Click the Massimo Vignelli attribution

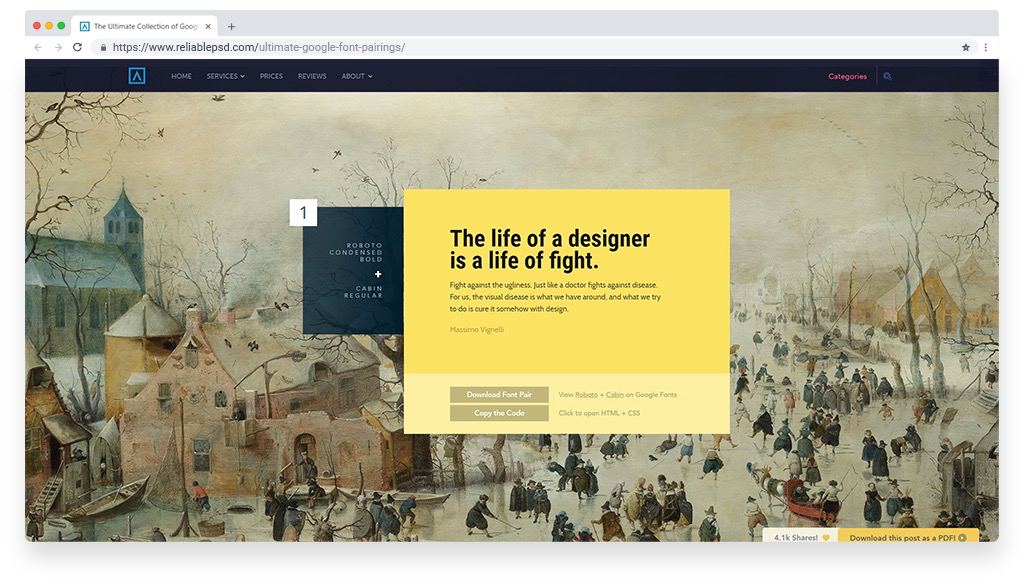point(477,330)
